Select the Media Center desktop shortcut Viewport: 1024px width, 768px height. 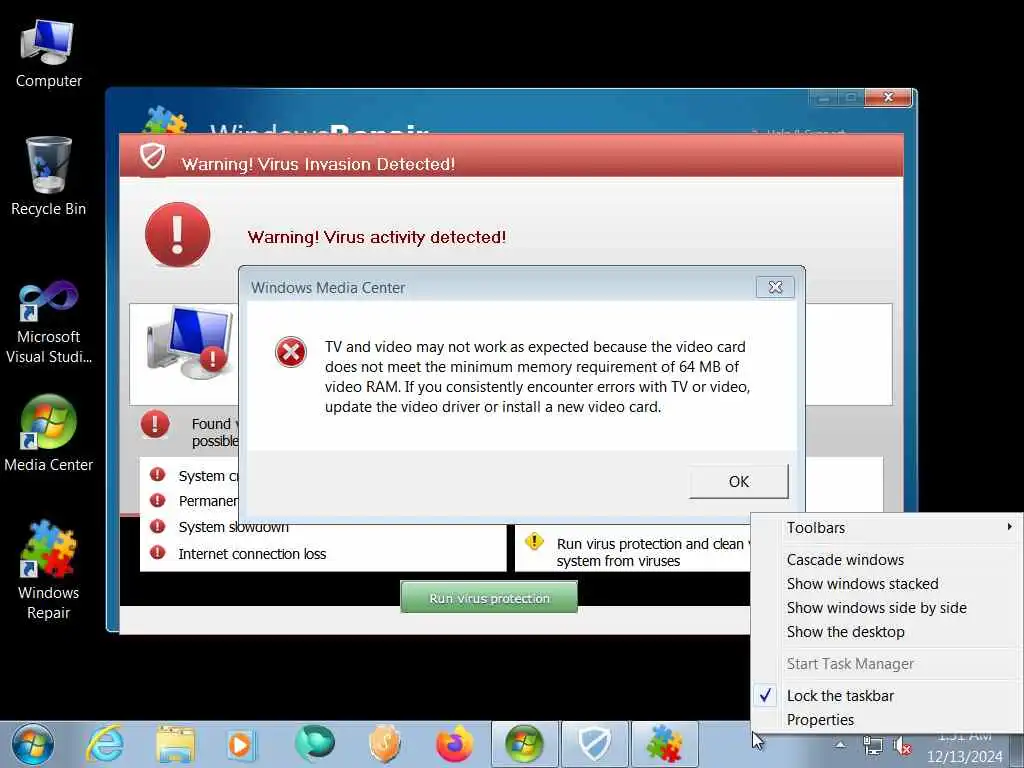coord(48,434)
